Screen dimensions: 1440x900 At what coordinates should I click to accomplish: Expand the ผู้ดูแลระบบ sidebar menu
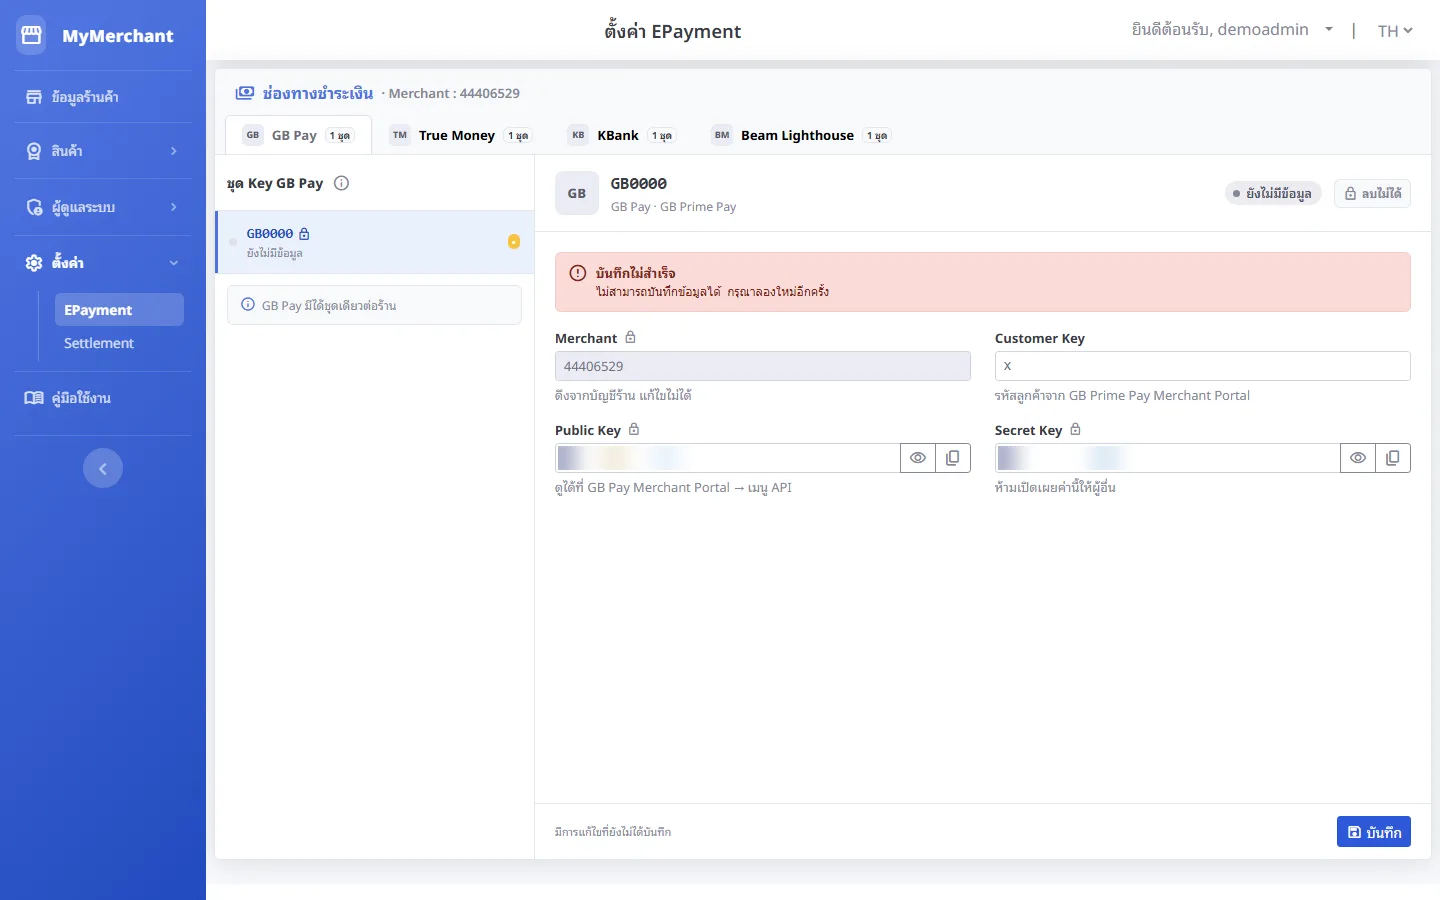point(103,207)
